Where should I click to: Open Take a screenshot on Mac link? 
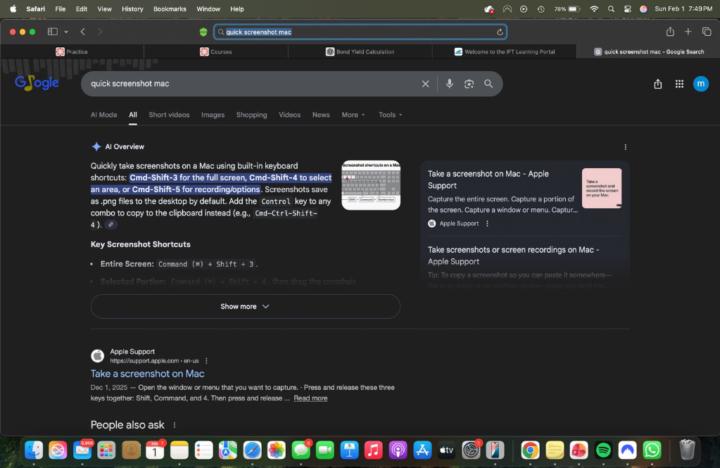click(x=147, y=373)
